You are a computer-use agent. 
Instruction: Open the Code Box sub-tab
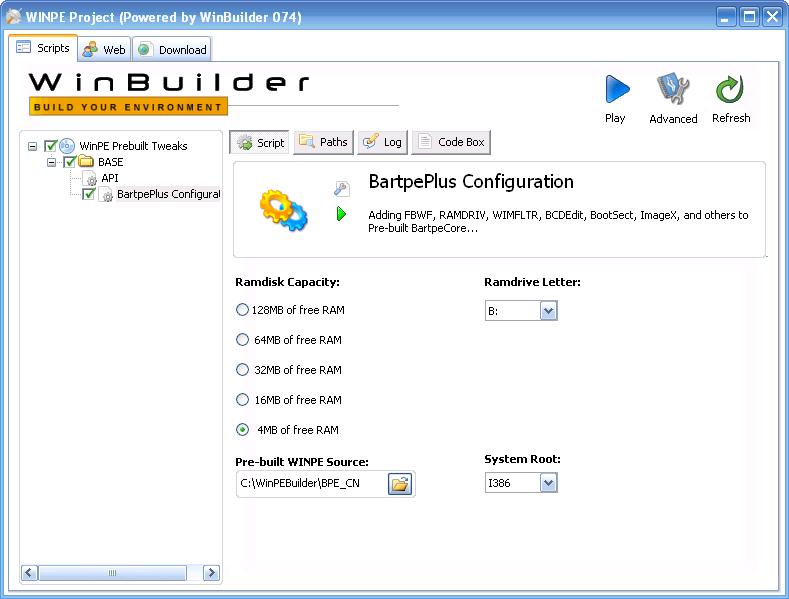(x=451, y=142)
